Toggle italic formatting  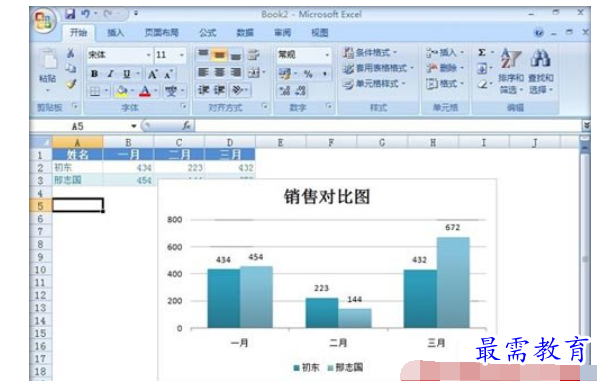[110, 73]
